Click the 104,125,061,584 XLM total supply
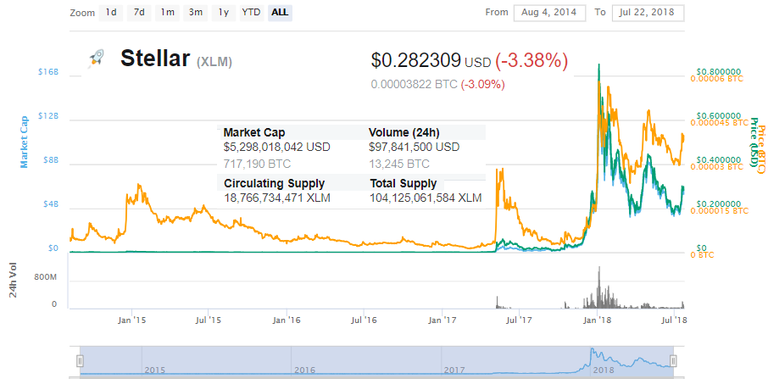Image resolution: width=768 pixels, height=379 pixels. click(x=426, y=198)
